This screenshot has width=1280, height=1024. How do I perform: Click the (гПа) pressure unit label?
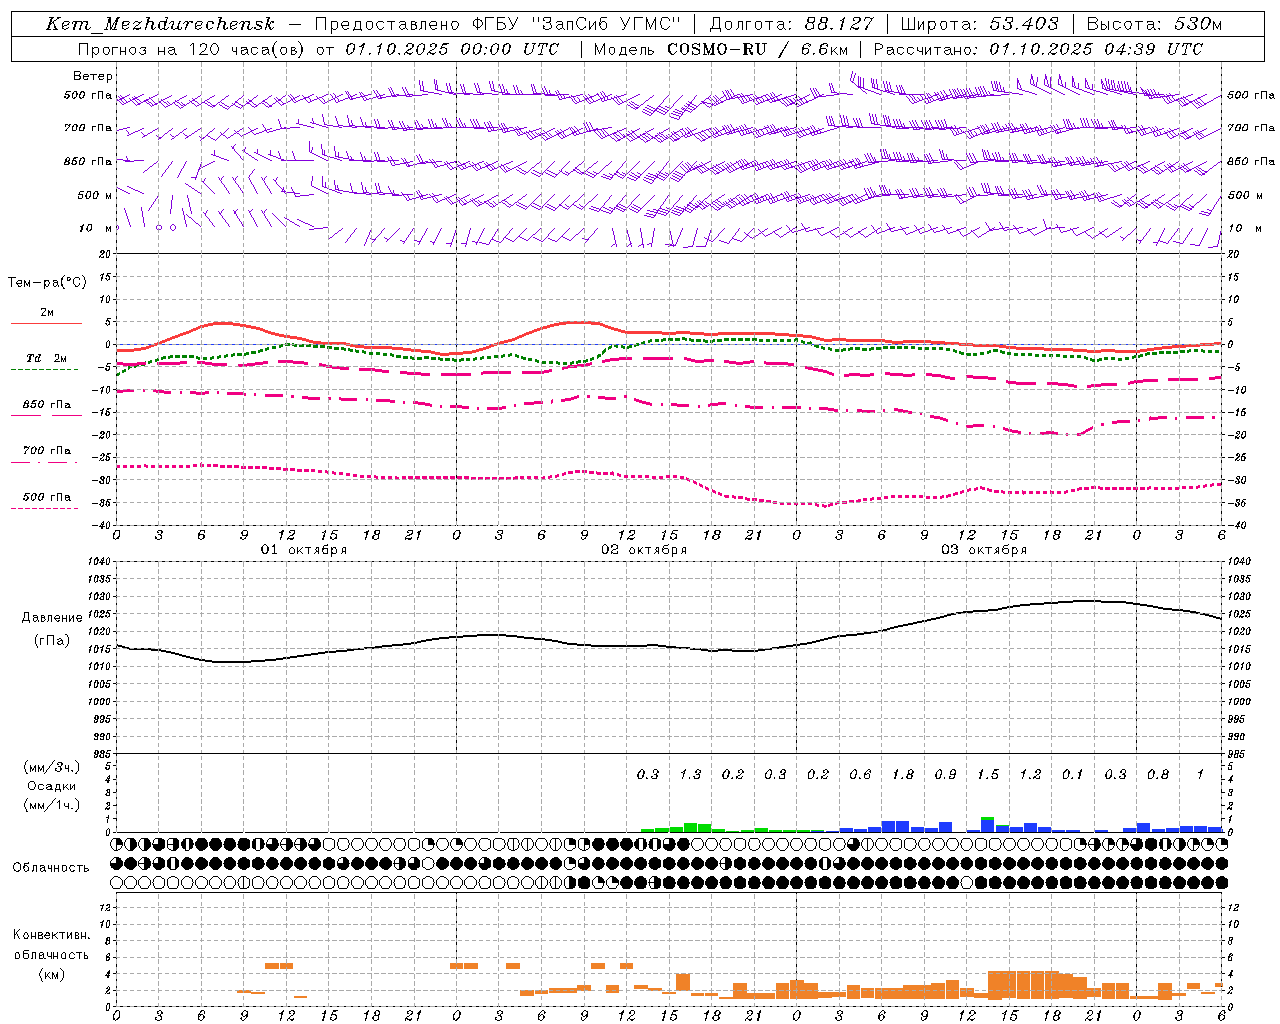tap(51, 641)
